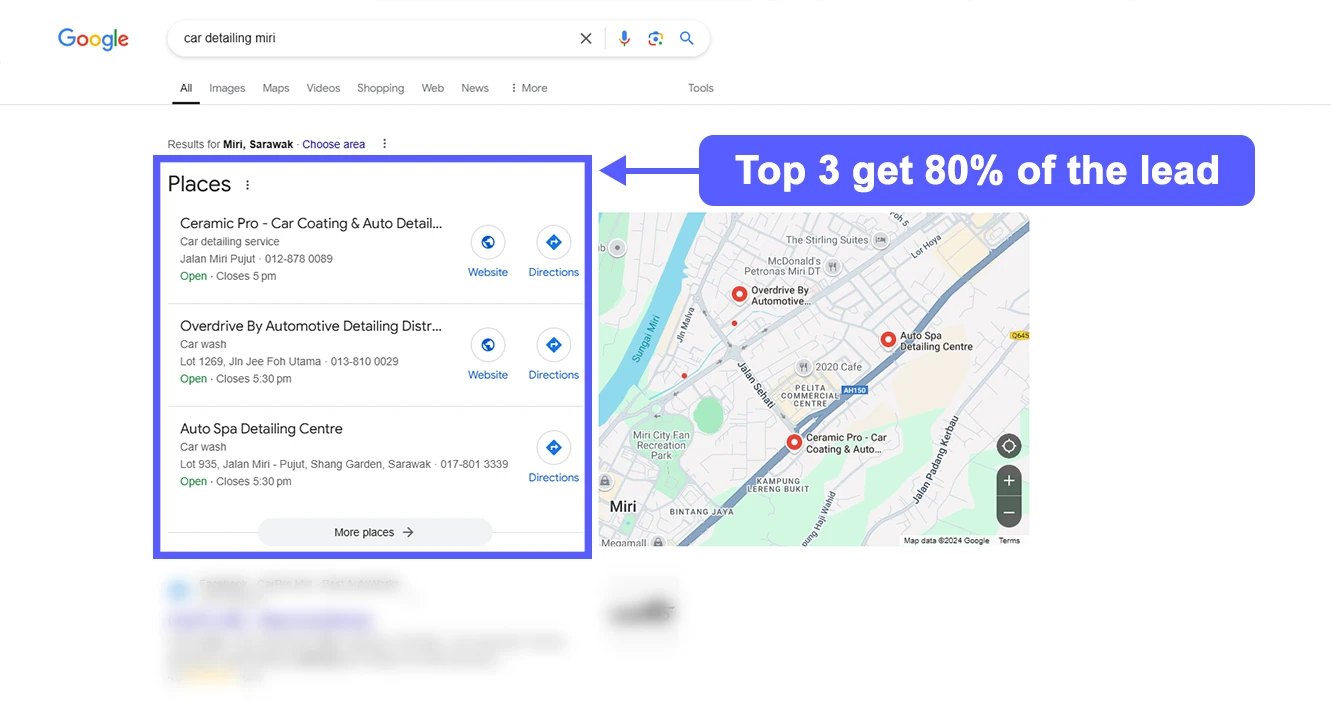Clear the search query using the X icon
Image resolution: width=1331 pixels, height=704 pixels.
pyautogui.click(x=586, y=38)
